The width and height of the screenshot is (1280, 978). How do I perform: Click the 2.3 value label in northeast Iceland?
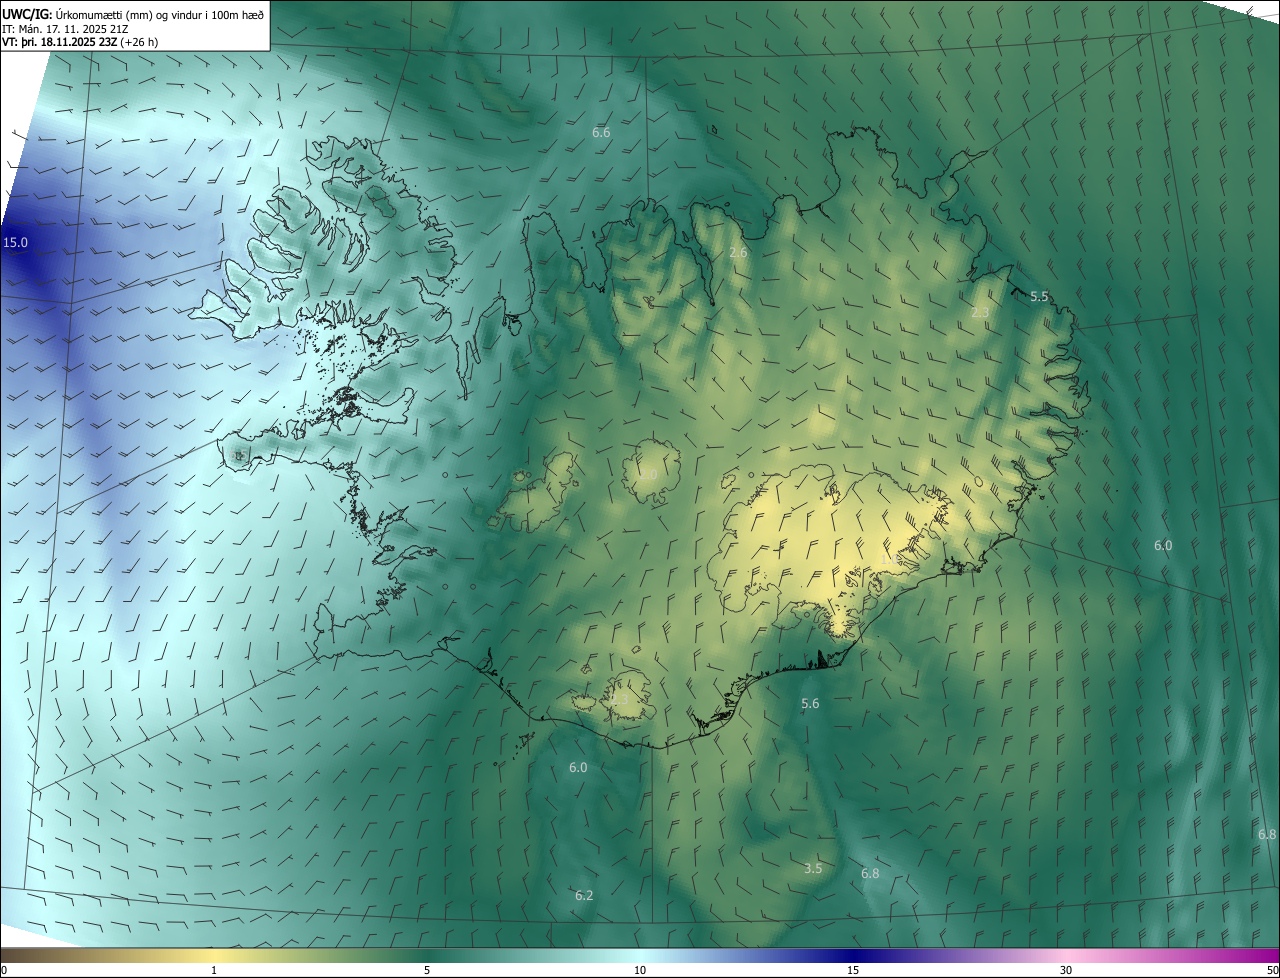(980, 313)
